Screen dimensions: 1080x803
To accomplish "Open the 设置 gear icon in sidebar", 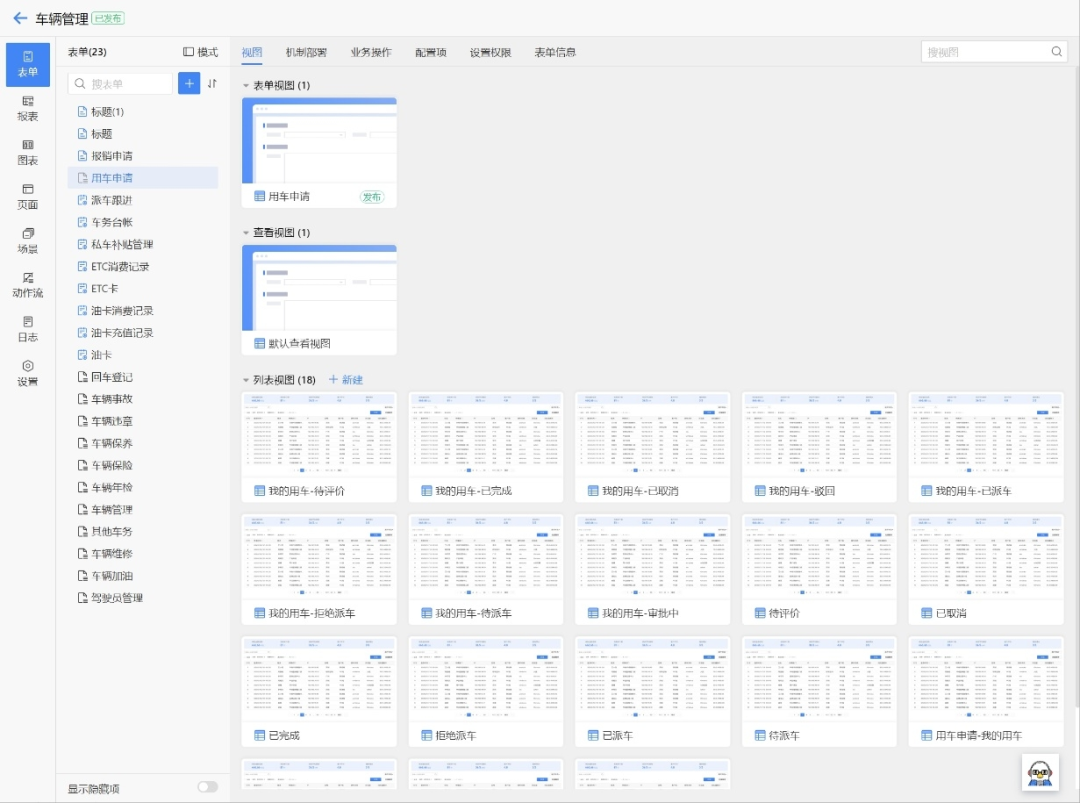I will point(28,373).
